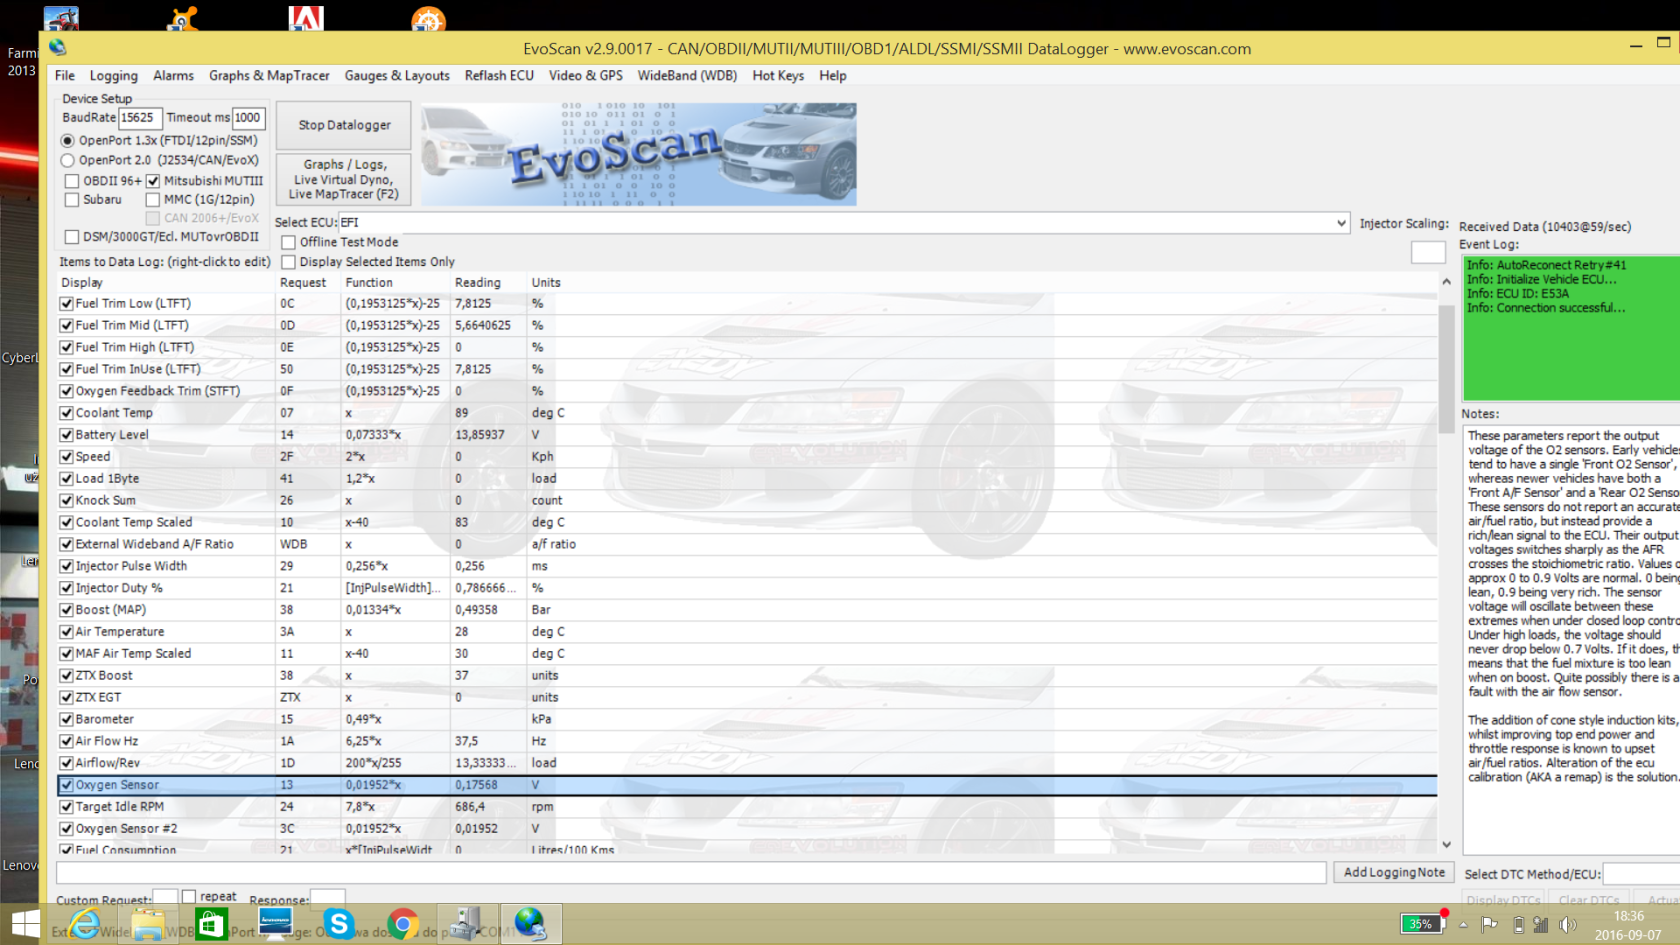Screen dimensions: 1680x945
Task: Uncheck the Knock Sum log item
Action: (66, 501)
